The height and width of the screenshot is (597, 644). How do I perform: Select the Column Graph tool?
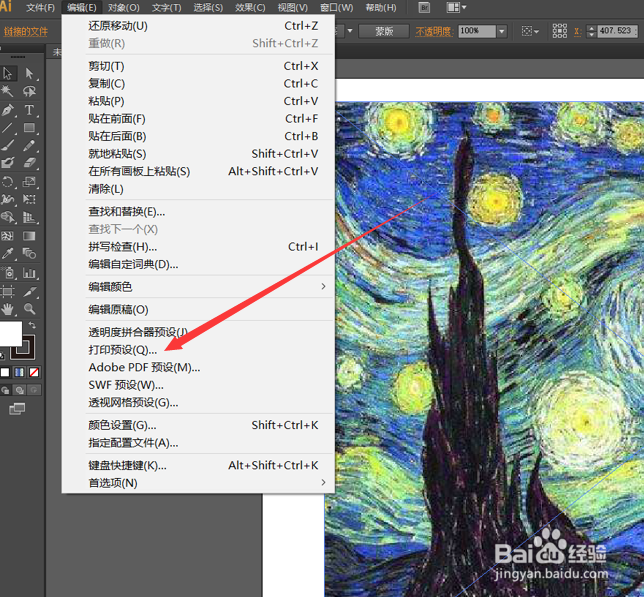(x=29, y=273)
